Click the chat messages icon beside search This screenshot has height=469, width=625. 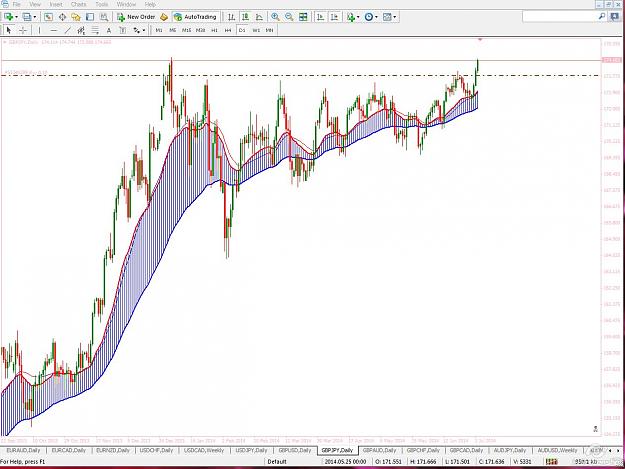coord(615,16)
